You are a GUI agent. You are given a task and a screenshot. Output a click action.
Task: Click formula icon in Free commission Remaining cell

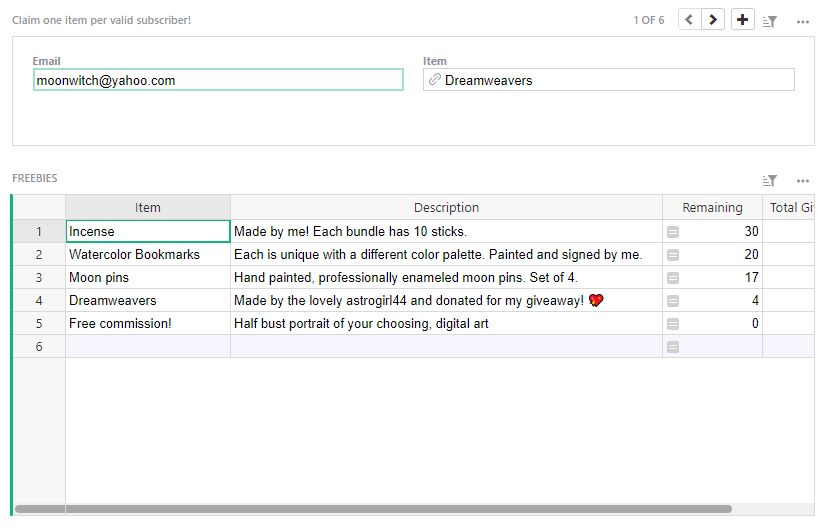pyautogui.click(x=673, y=324)
